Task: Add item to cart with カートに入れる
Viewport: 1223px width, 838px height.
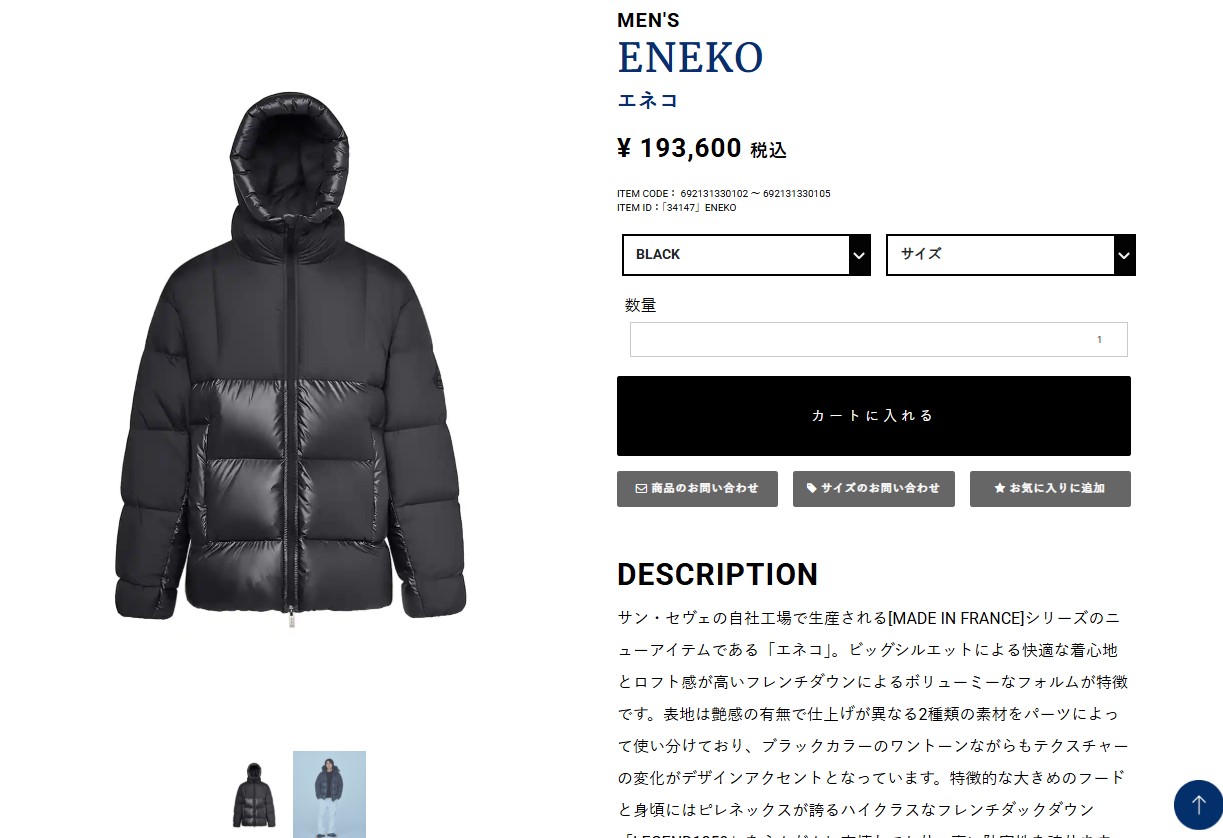Action: (874, 416)
